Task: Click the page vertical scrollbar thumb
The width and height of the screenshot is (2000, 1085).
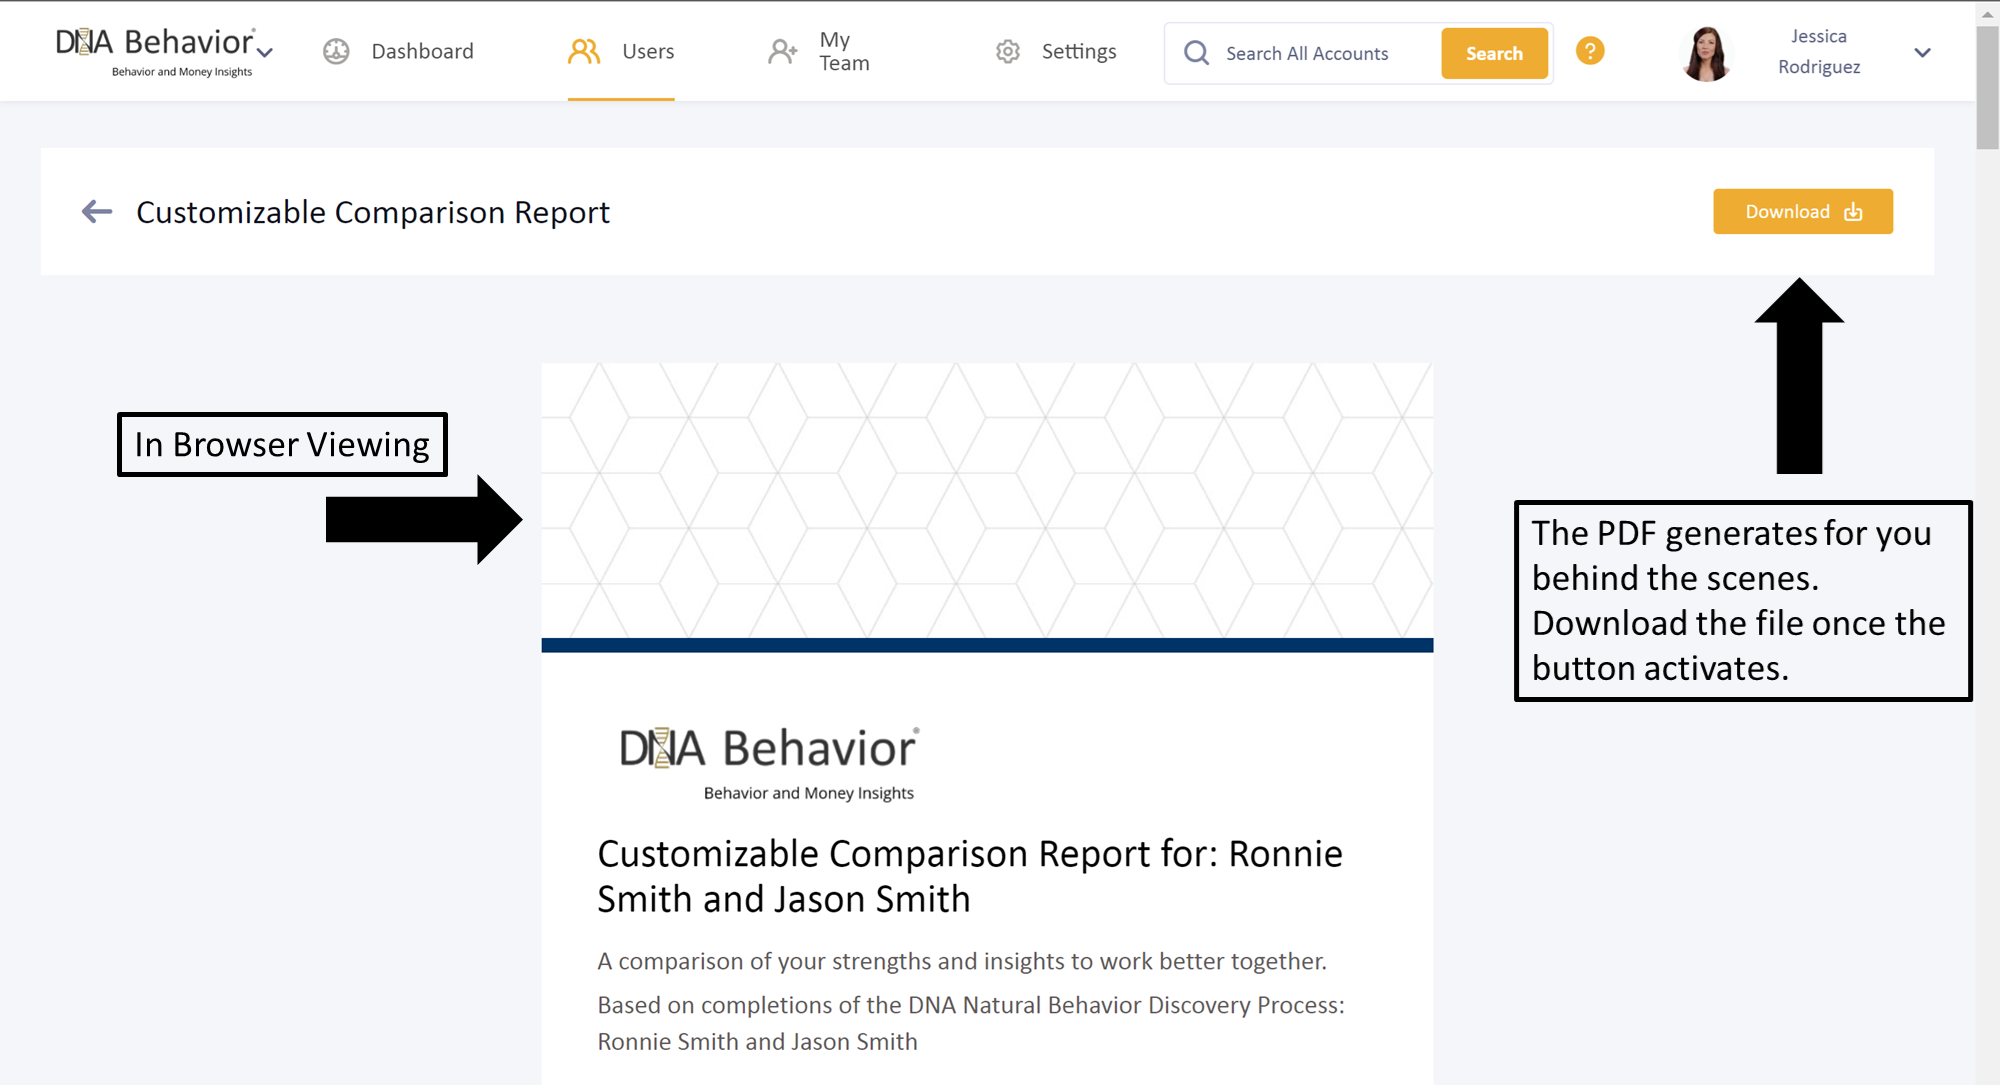Action: point(1988,88)
